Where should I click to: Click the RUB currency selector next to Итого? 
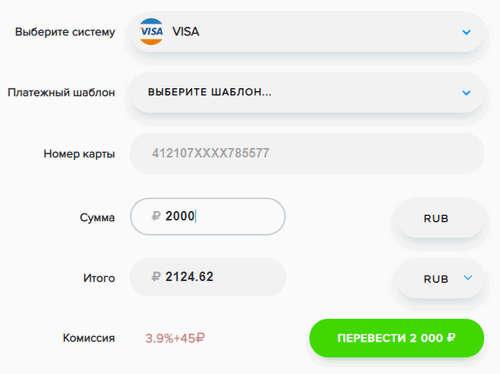(440, 279)
